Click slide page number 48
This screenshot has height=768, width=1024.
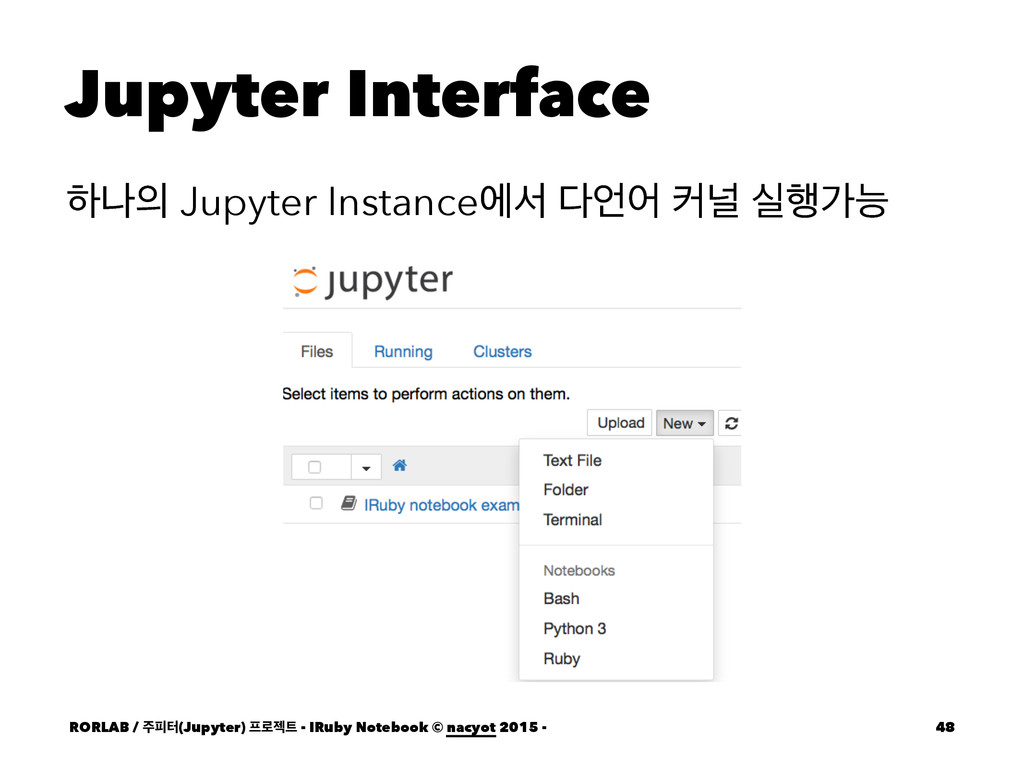[945, 727]
